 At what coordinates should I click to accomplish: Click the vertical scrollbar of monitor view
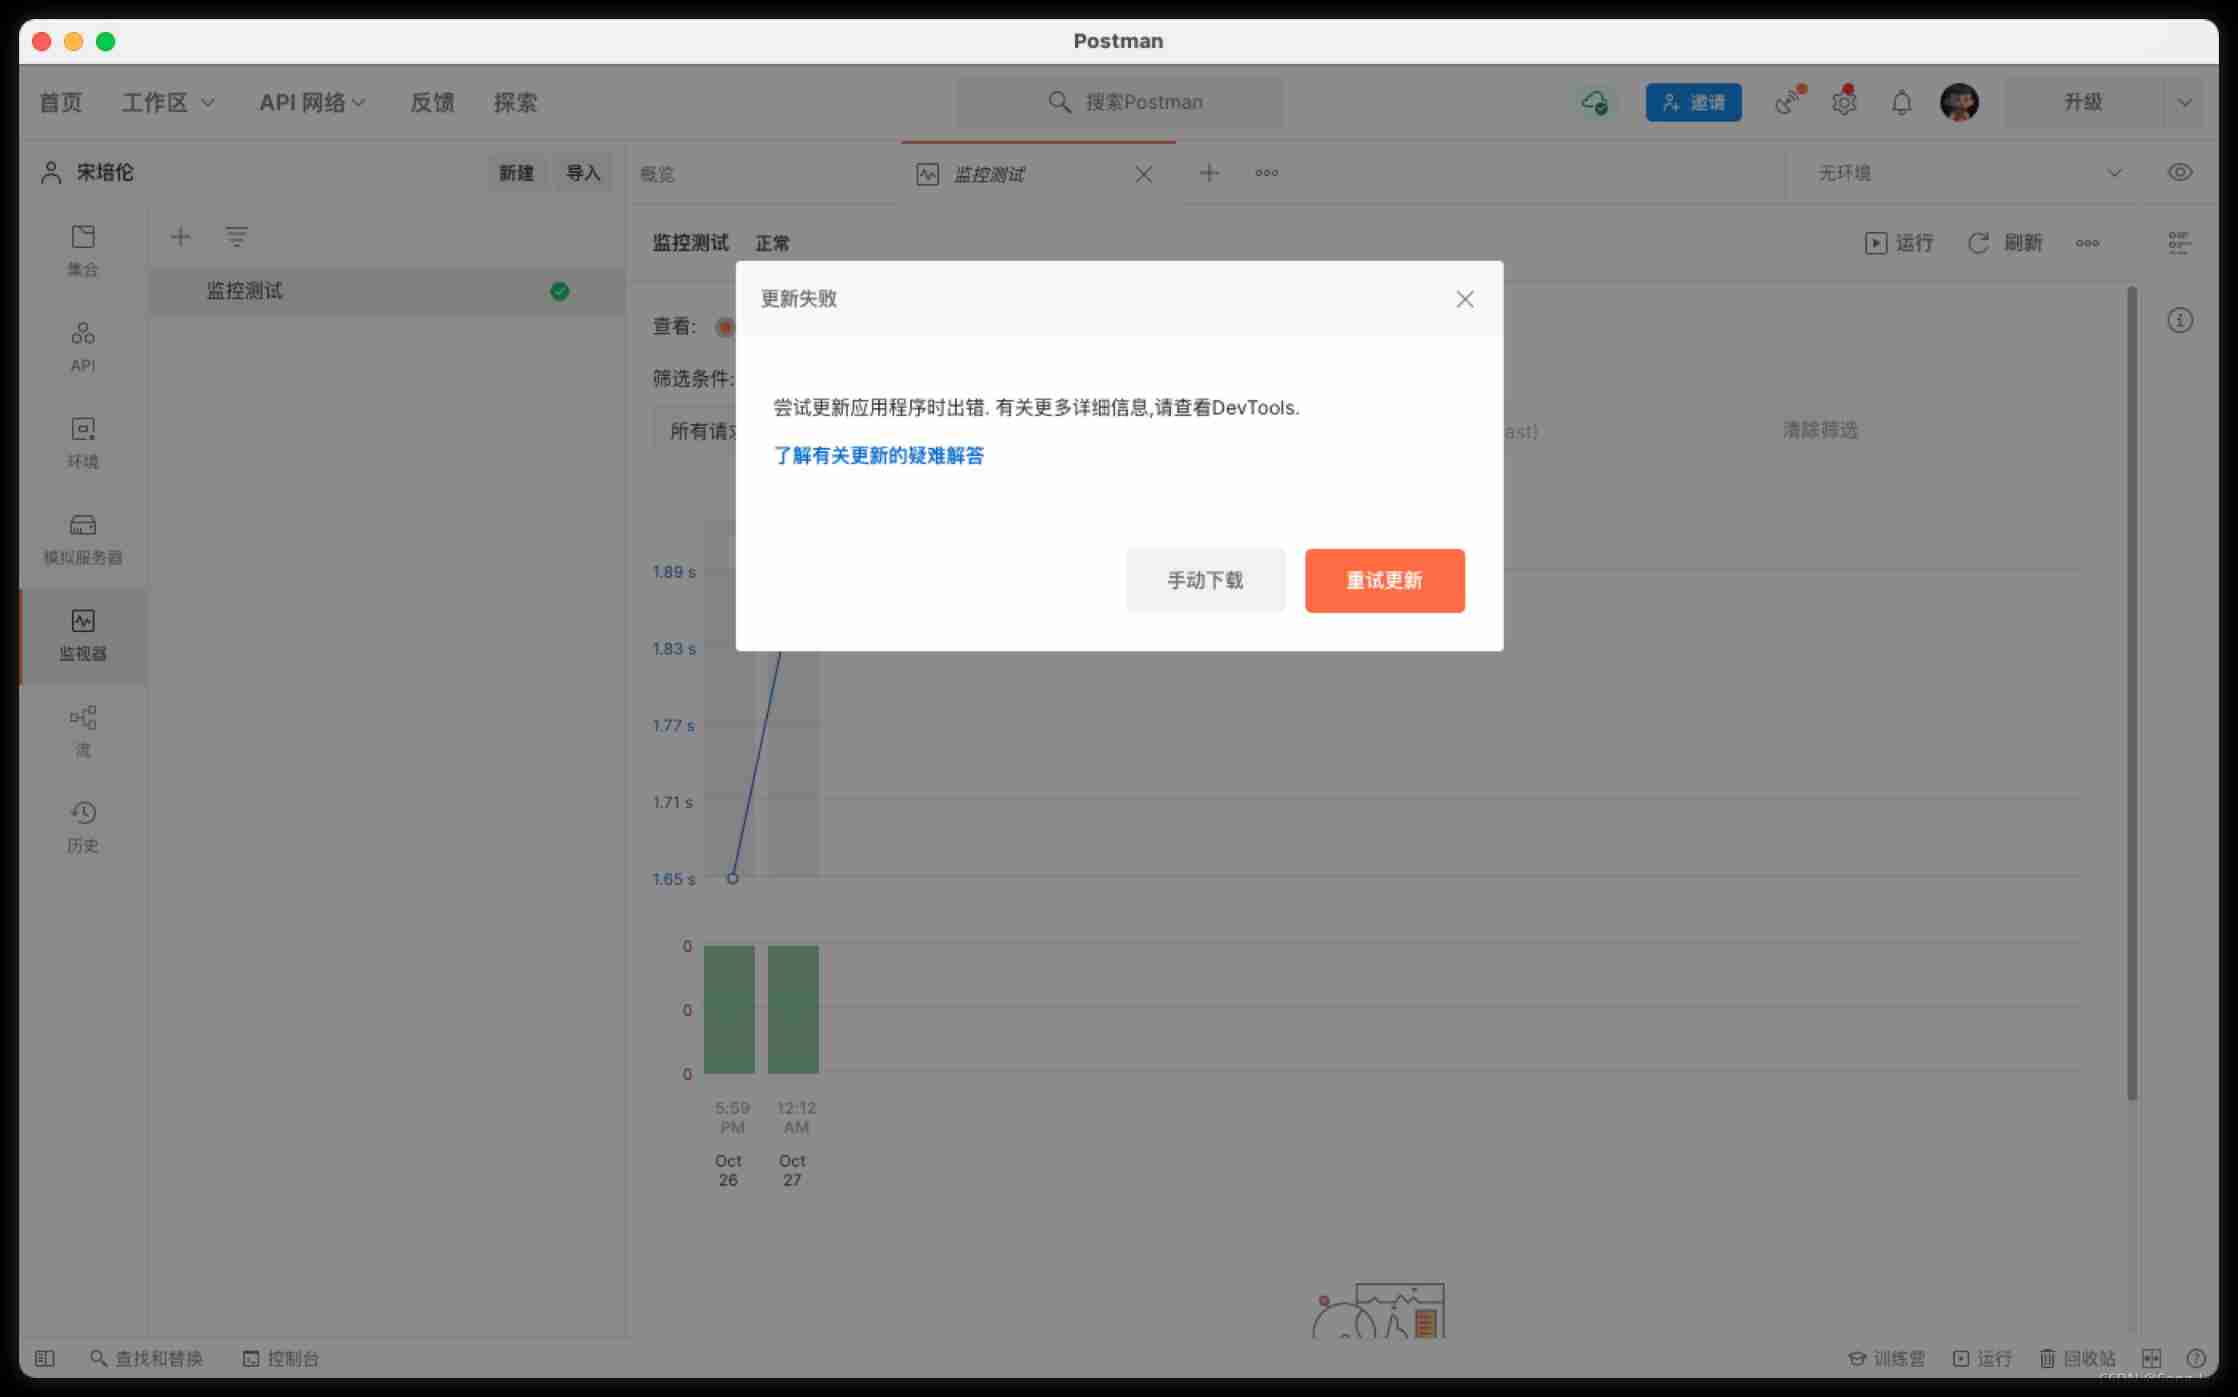pos(2131,692)
